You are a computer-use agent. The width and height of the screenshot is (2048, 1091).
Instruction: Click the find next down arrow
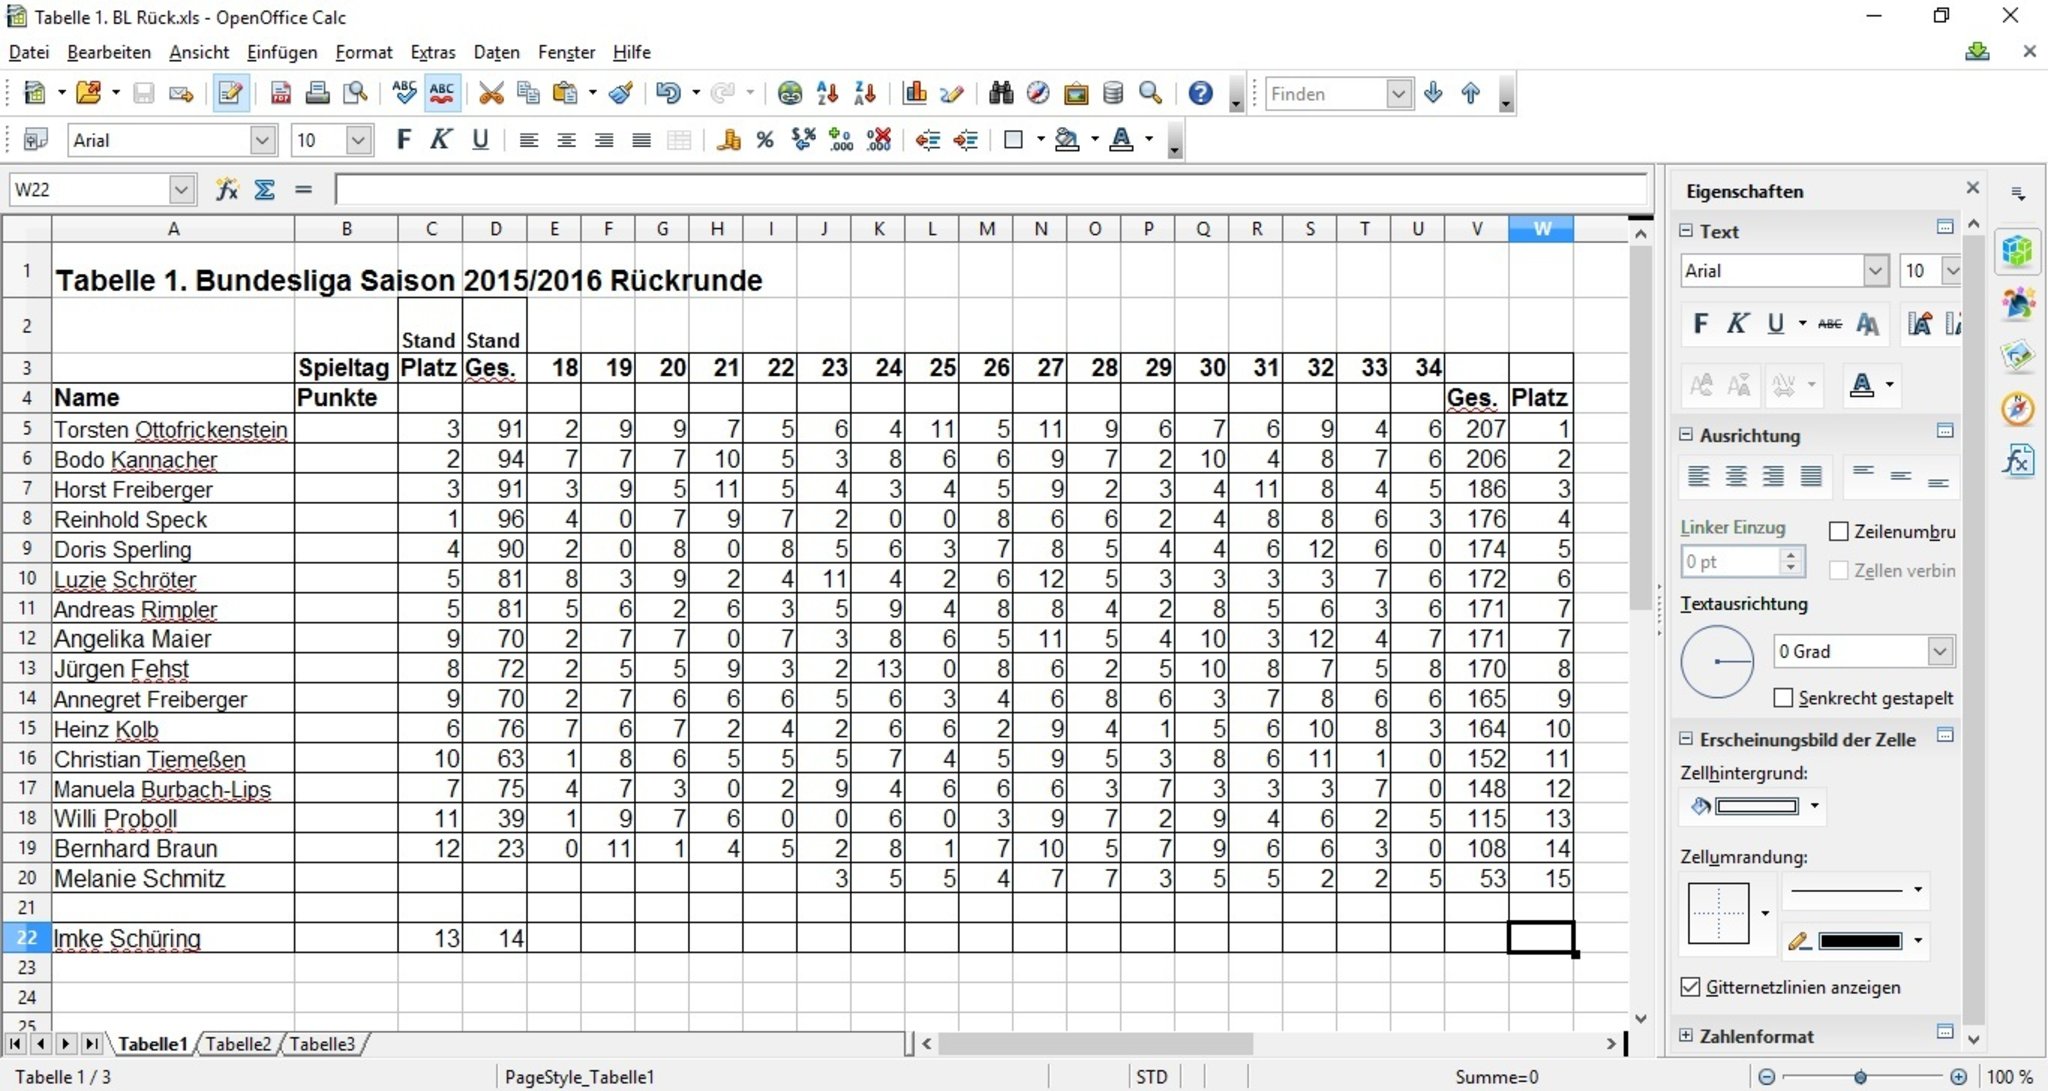1433,94
